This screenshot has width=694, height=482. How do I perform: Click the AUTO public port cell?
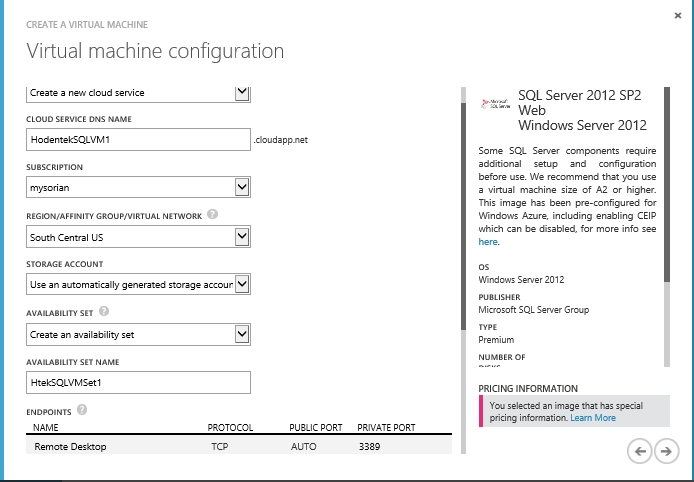pyautogui.click(x=304, y=447)
